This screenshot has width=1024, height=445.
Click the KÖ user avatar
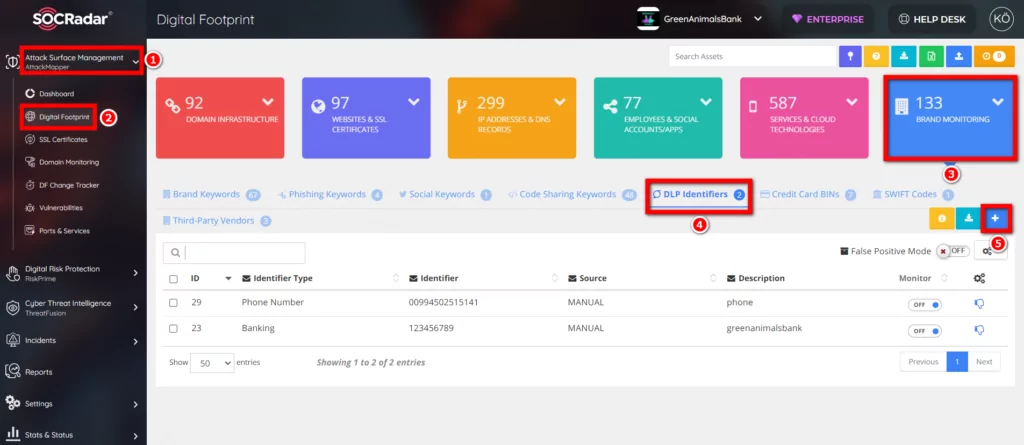click(1000, 19)
